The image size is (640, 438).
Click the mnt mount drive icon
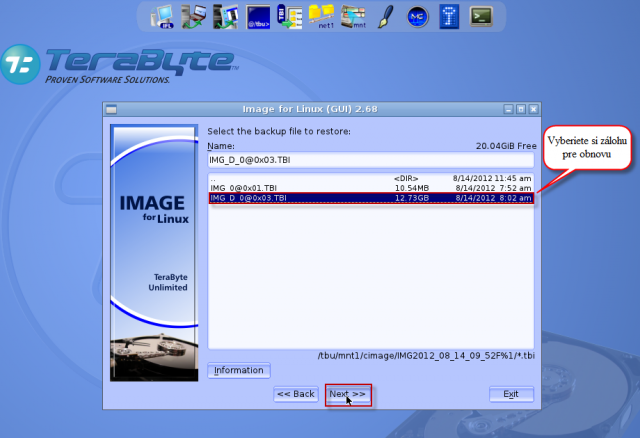pyautogui.click(x=353, y=17)
